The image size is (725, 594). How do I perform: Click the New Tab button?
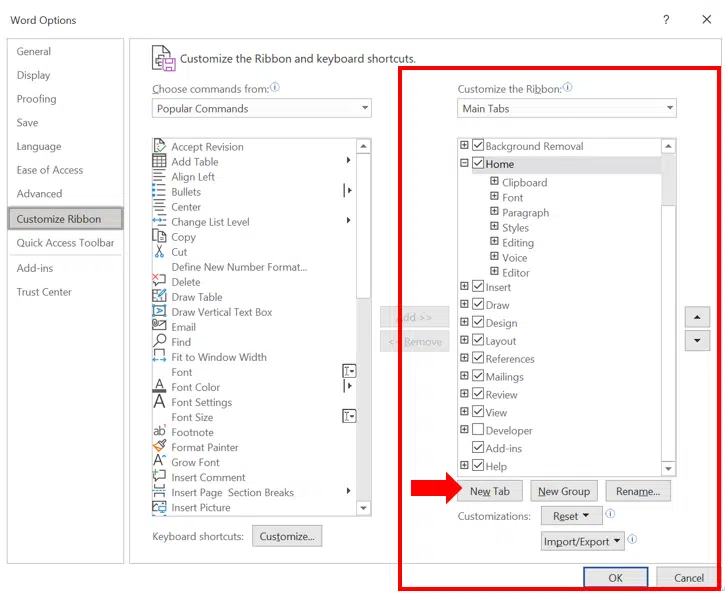pyautogui.click(x=490, y=491)
